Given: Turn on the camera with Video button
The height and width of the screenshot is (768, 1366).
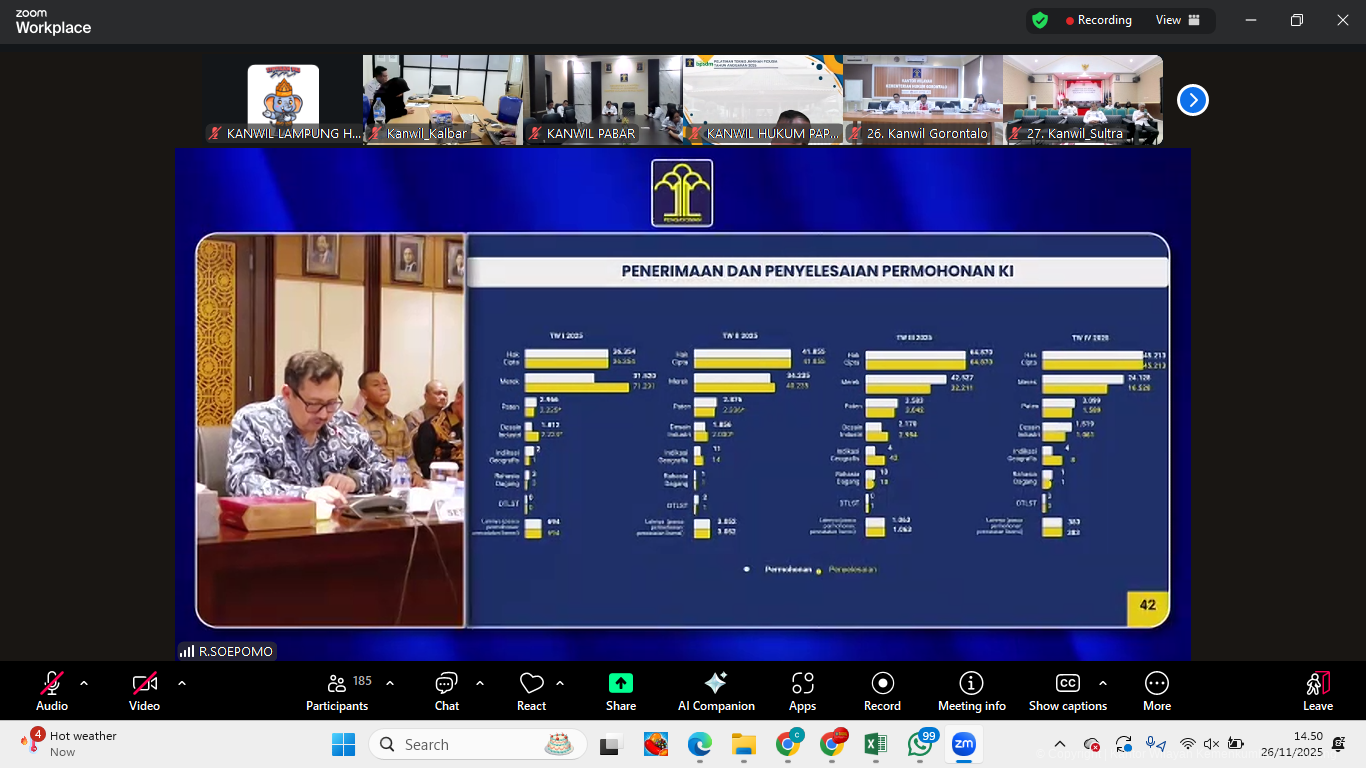Looking at the screenshot, I should pyautogui.click(x=144, y=691).
